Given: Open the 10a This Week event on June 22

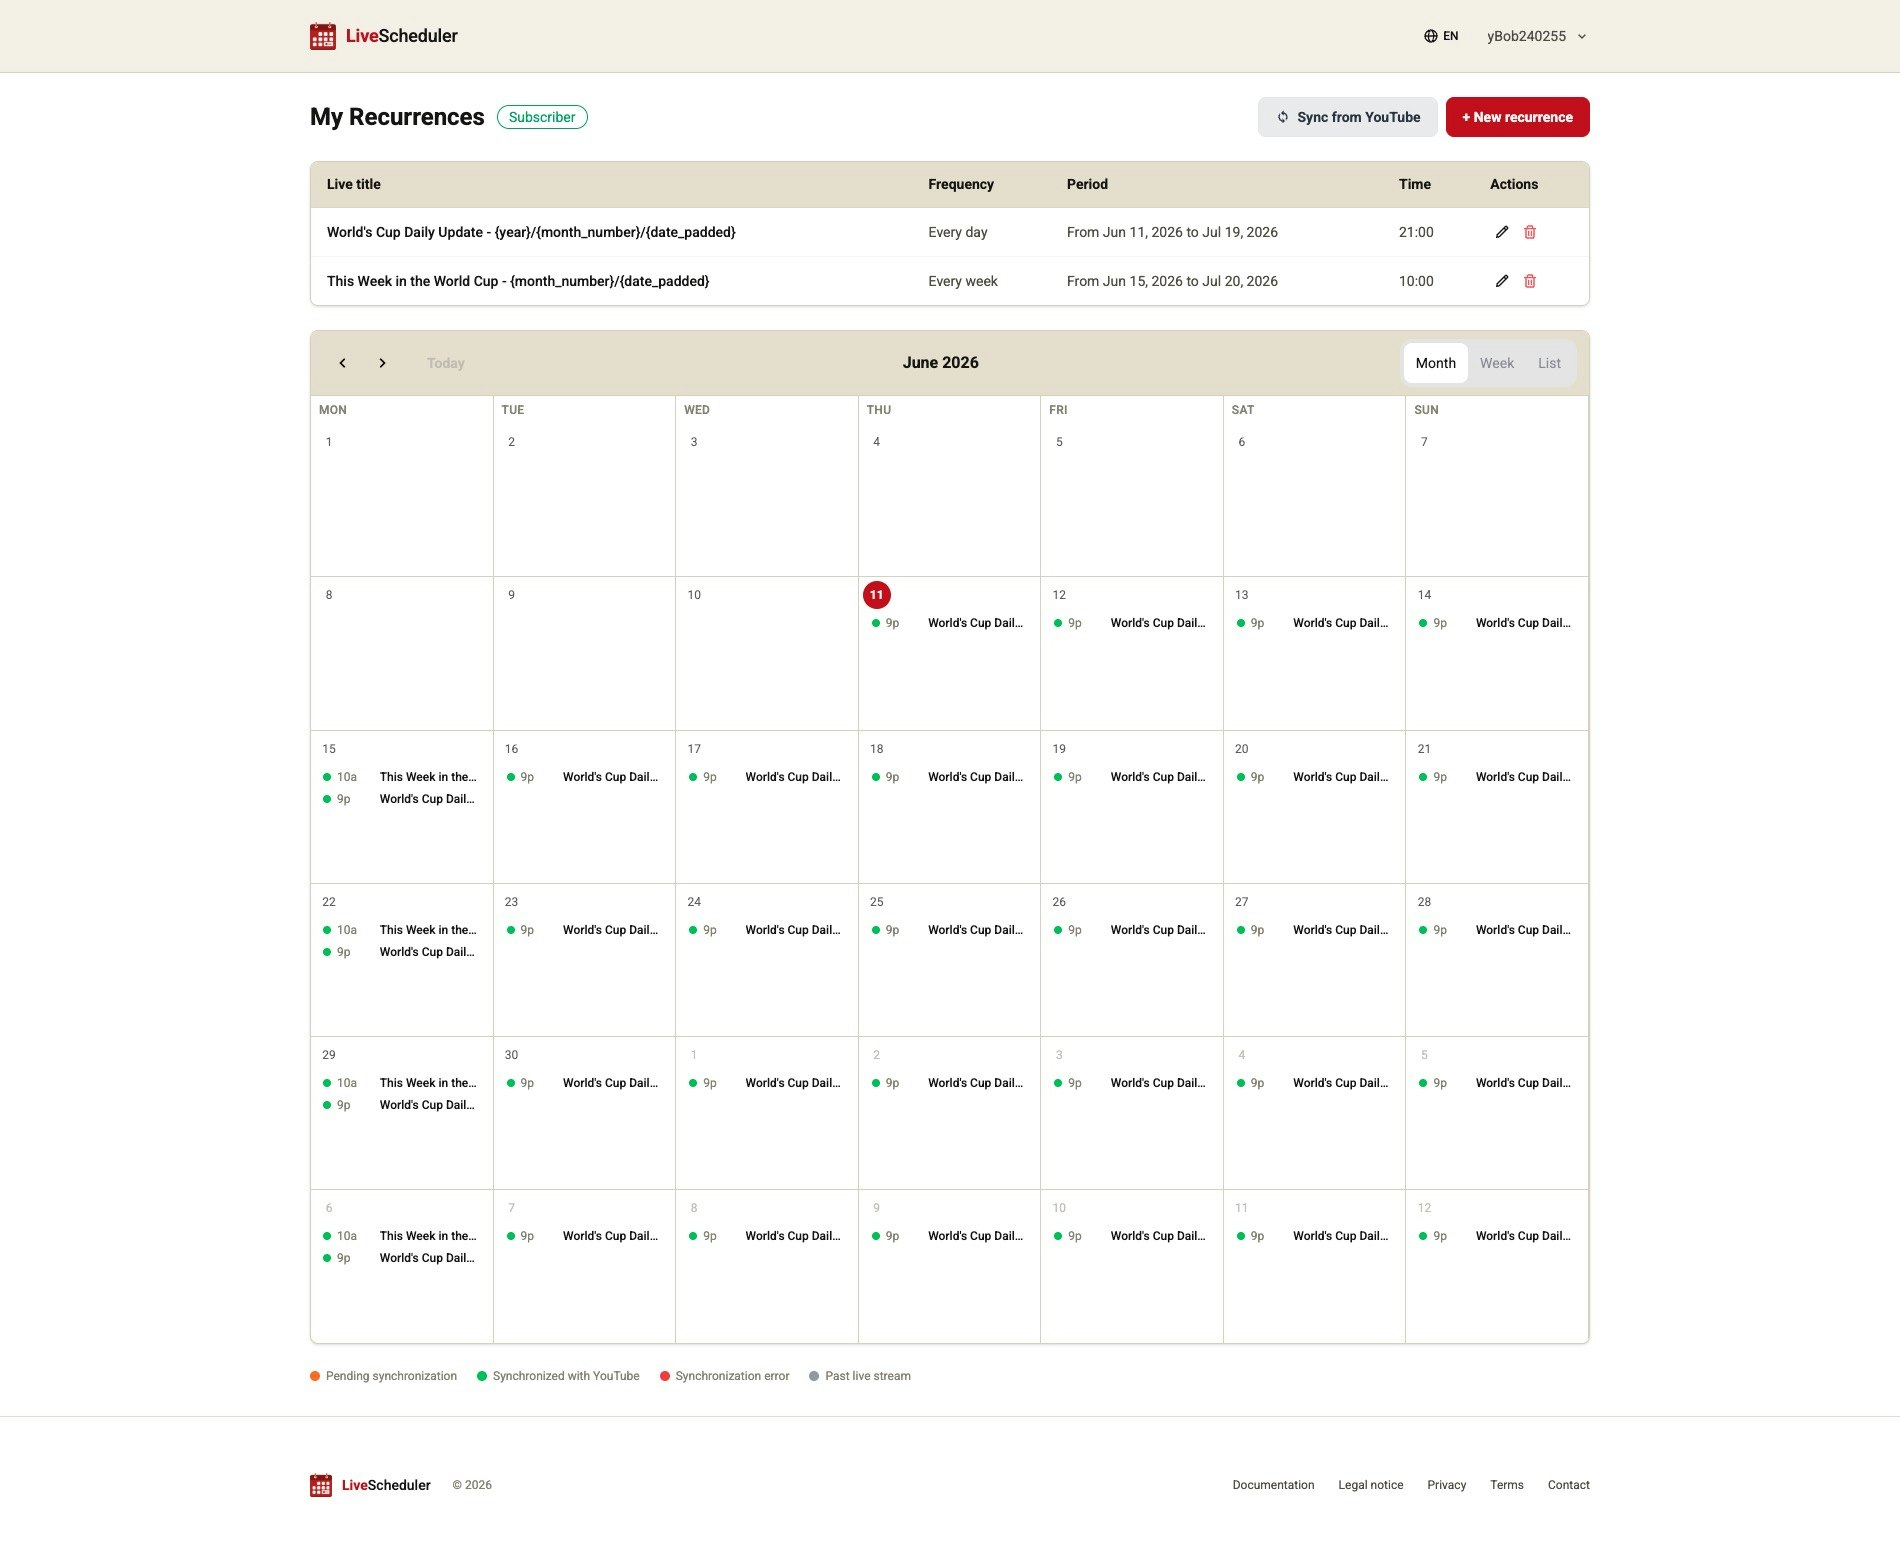Looking at the screenshot, I should (x=401, y=930).
